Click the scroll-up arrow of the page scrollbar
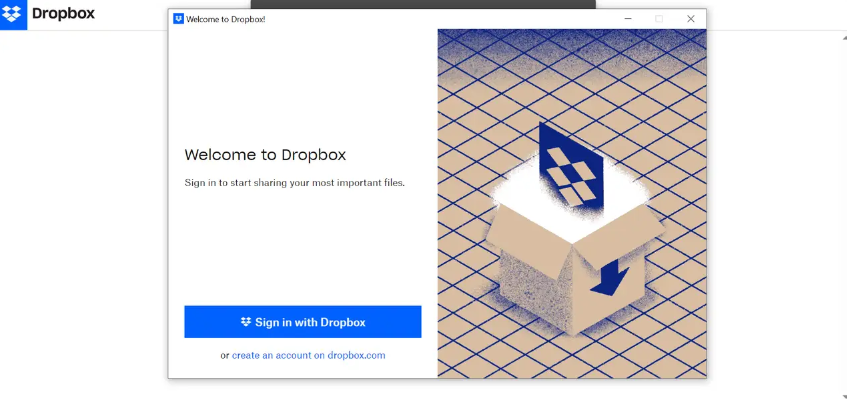Viewport: 847px width, 399px height. (844, 38)
